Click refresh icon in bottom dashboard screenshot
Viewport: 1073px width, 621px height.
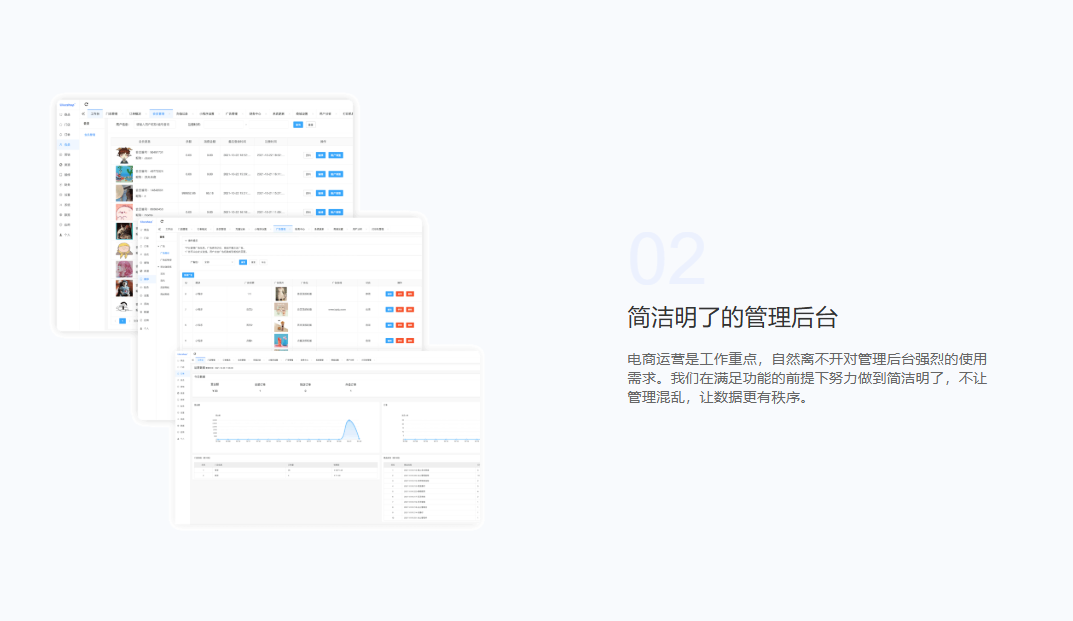196,353
